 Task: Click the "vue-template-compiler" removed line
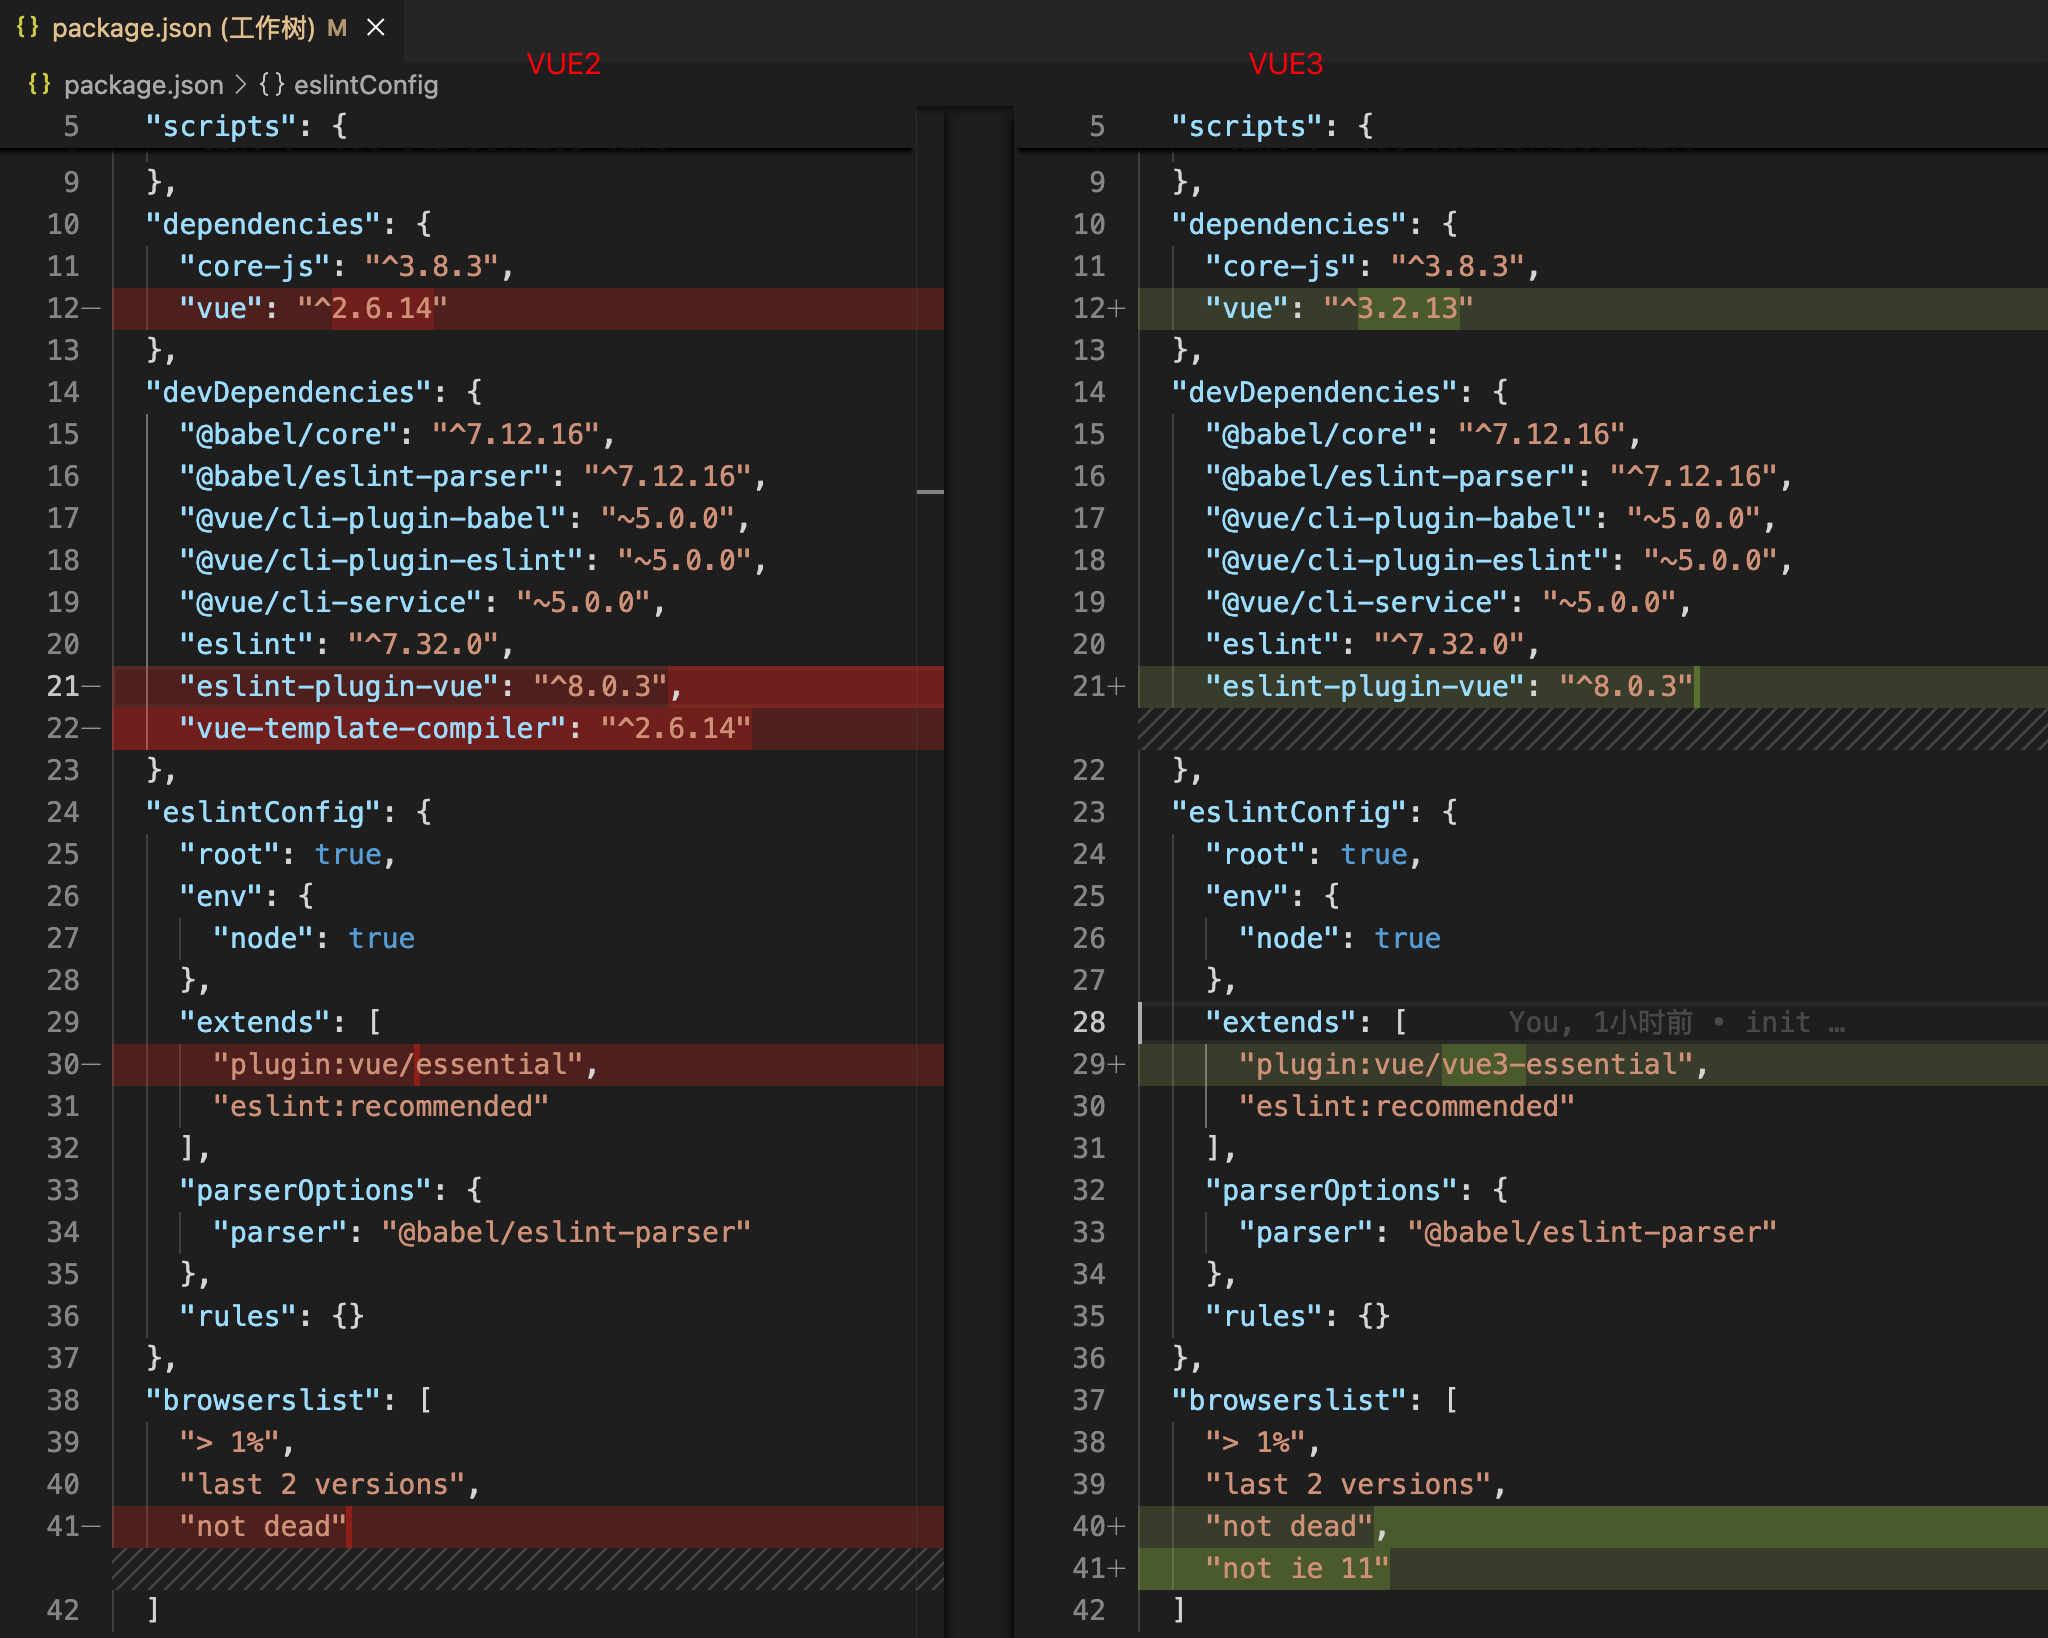pos(528,728)
